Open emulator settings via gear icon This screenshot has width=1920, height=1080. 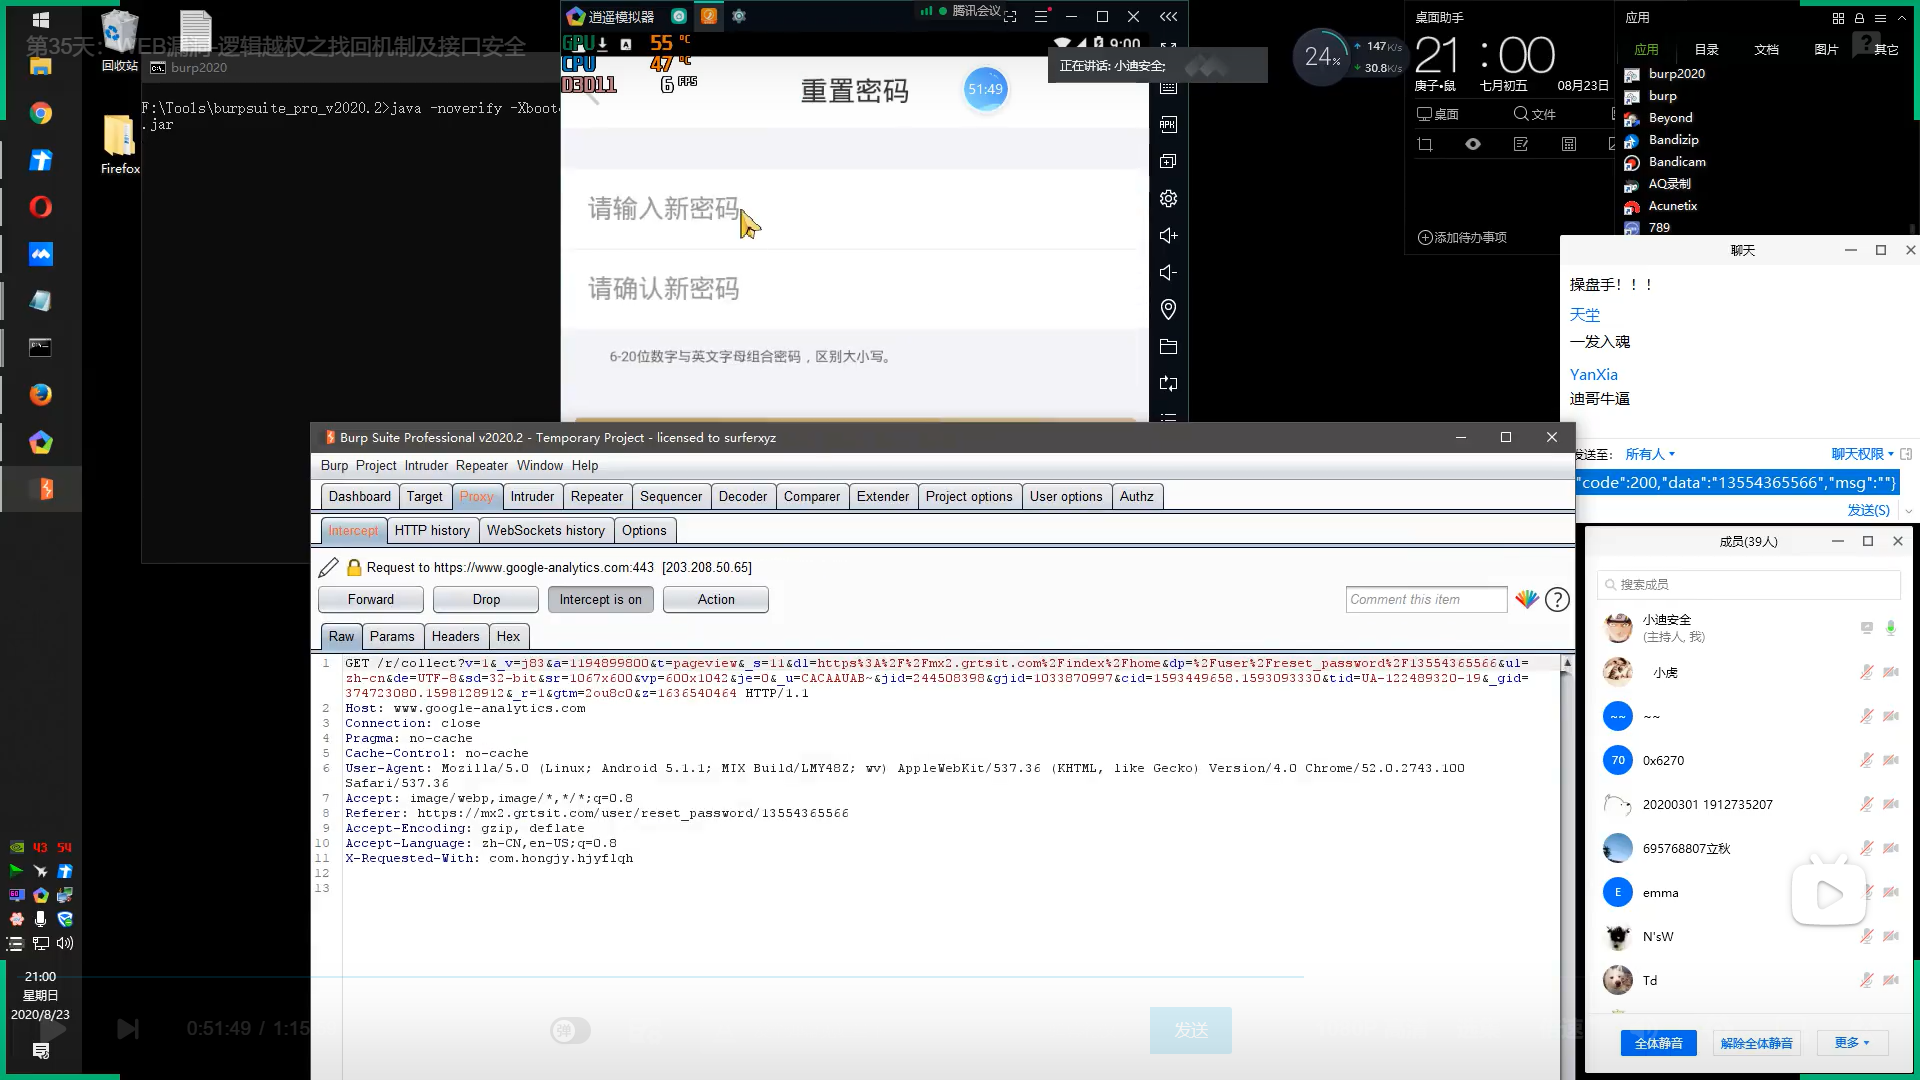click(1168, 198)
